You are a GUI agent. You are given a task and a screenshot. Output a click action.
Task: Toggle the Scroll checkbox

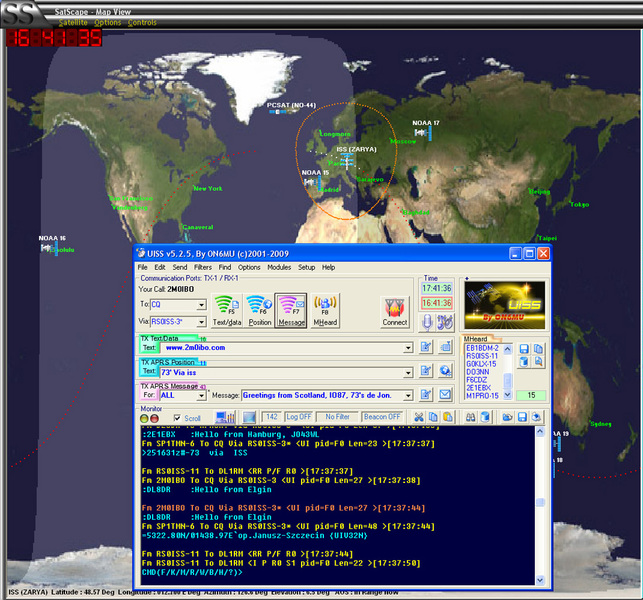click(x=177, y=418)
